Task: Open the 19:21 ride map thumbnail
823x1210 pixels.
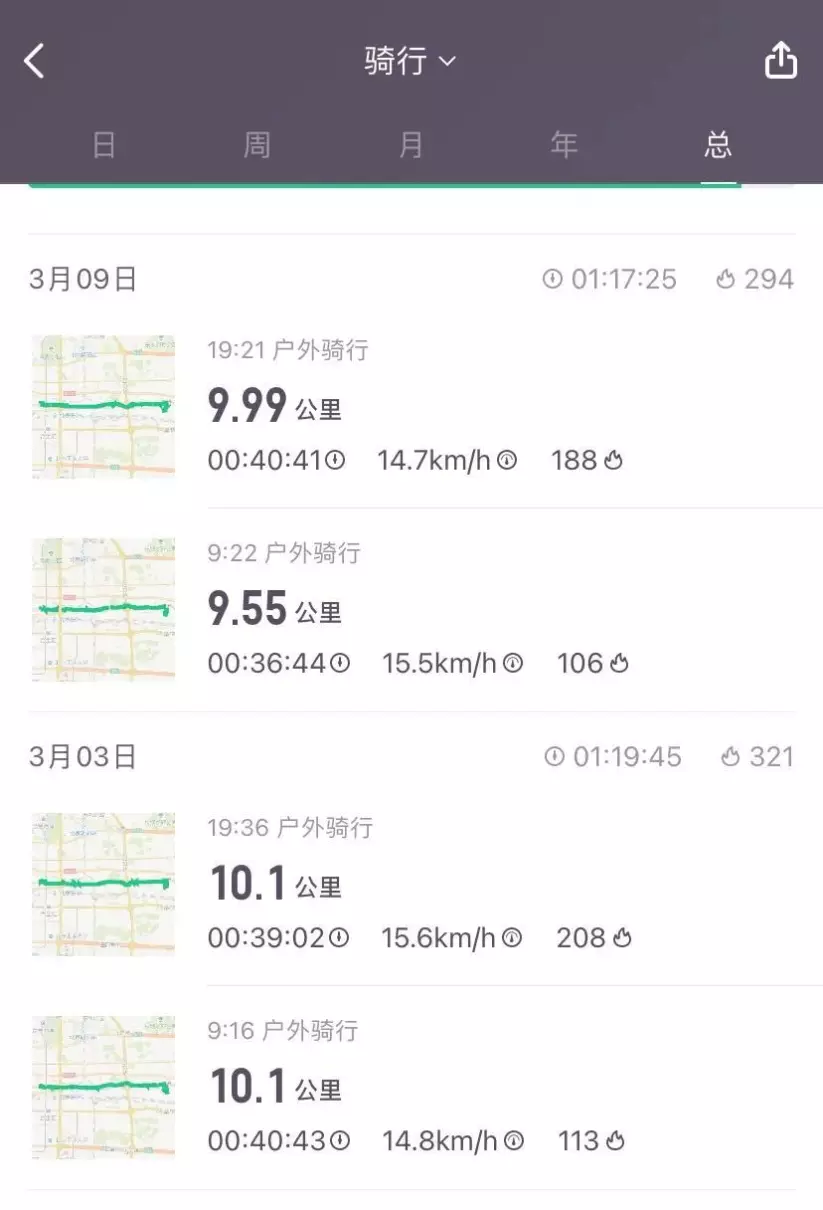Action: click(x=103, y=407)
